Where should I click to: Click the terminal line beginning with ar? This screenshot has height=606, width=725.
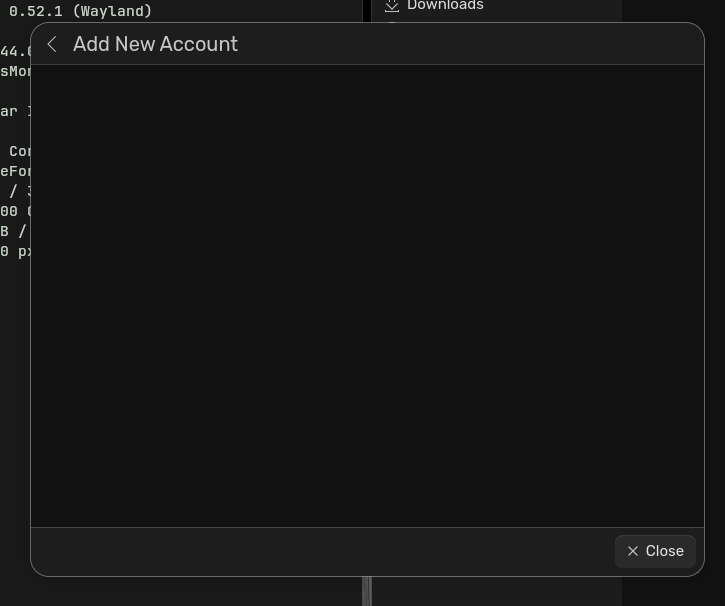(12, 111)
